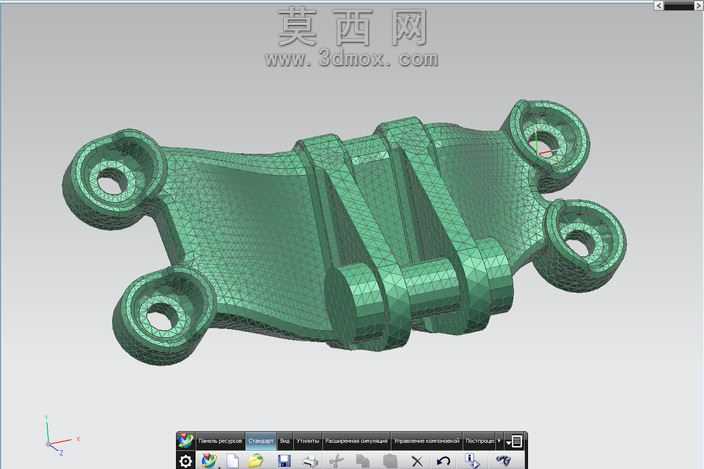Open a file with the folder icon
The image size is (704, 469).
255,461
